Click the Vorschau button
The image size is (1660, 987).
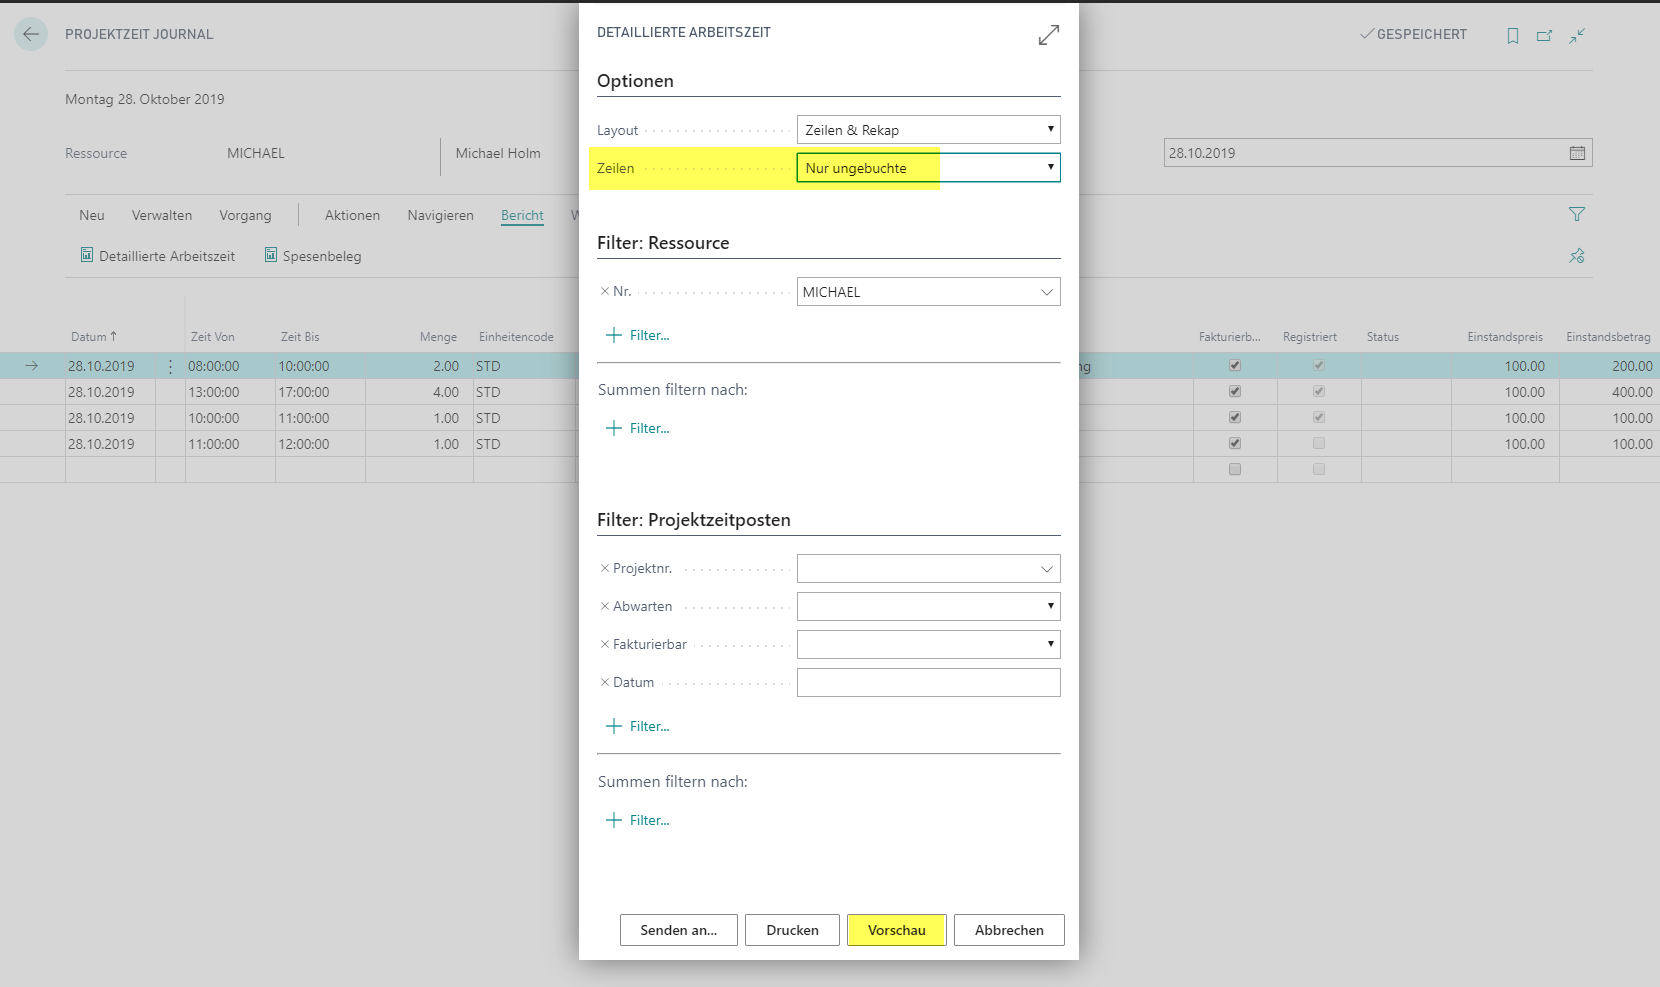pos(897,930)
